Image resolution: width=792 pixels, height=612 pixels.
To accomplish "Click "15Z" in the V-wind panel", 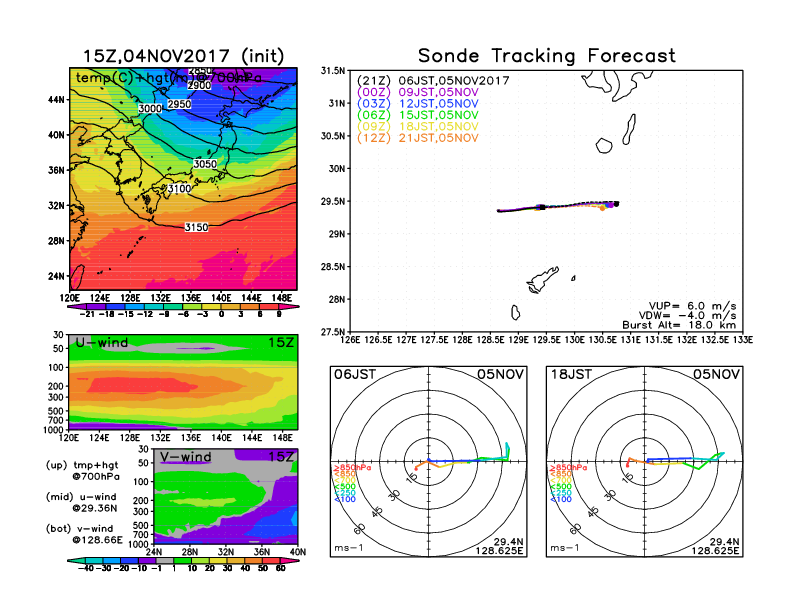I will pyautogui.click(x=280, y=457).
